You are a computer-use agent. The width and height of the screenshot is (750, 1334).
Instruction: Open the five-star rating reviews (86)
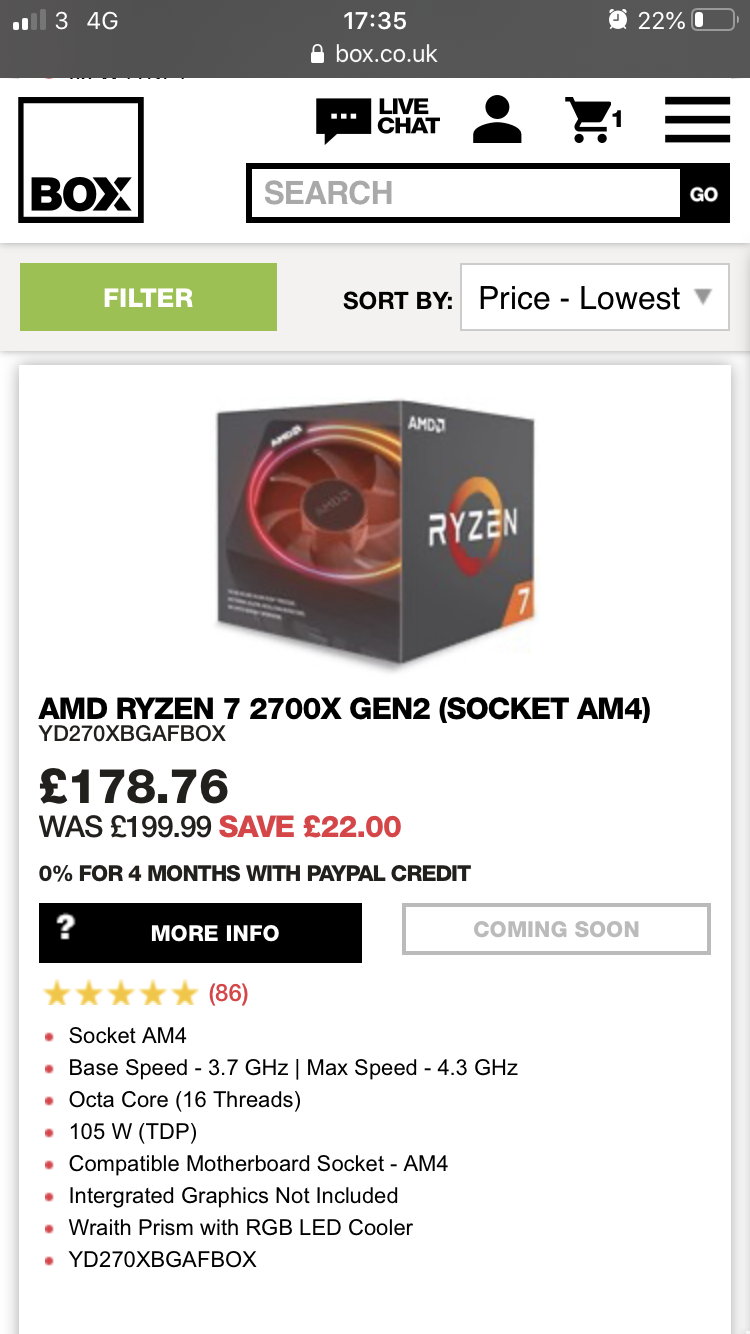click(146, 993)
